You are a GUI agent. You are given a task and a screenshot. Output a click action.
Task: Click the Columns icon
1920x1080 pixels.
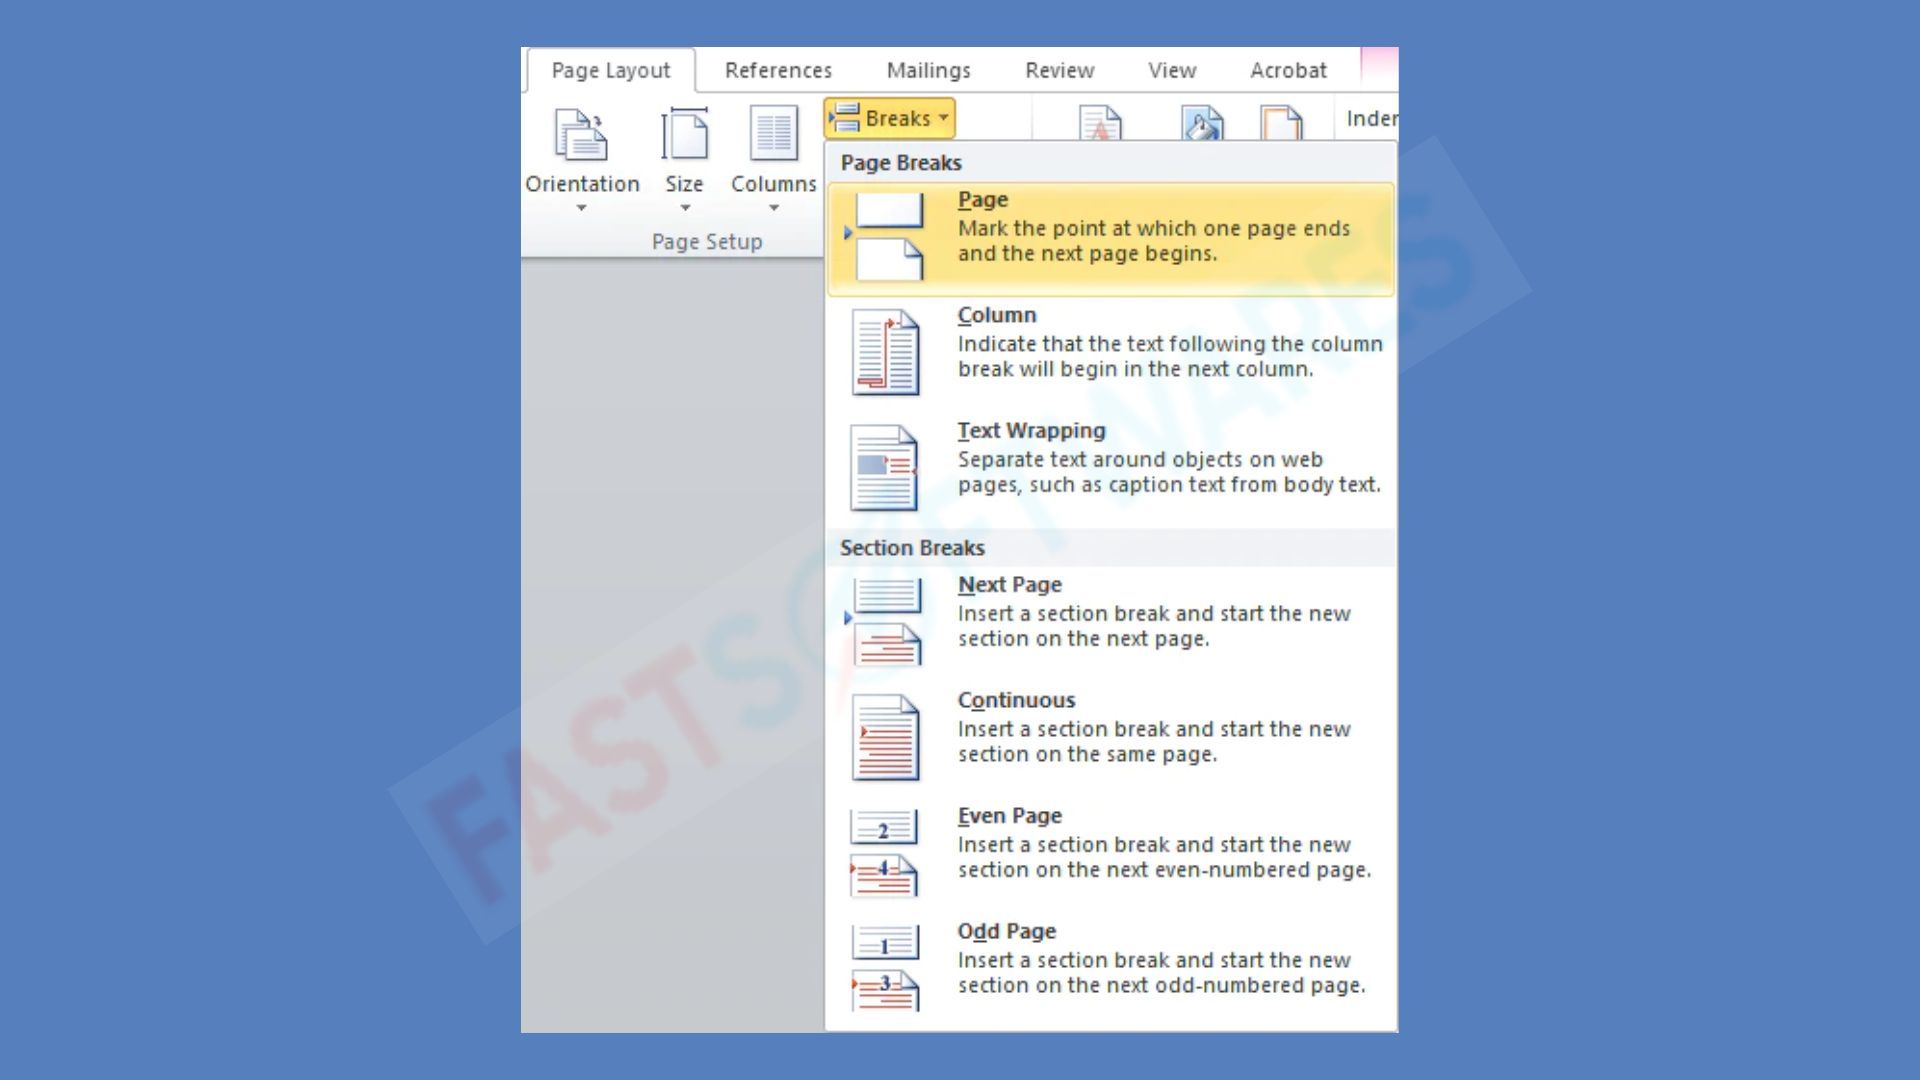pyautogui.click(x=773, y=134)
